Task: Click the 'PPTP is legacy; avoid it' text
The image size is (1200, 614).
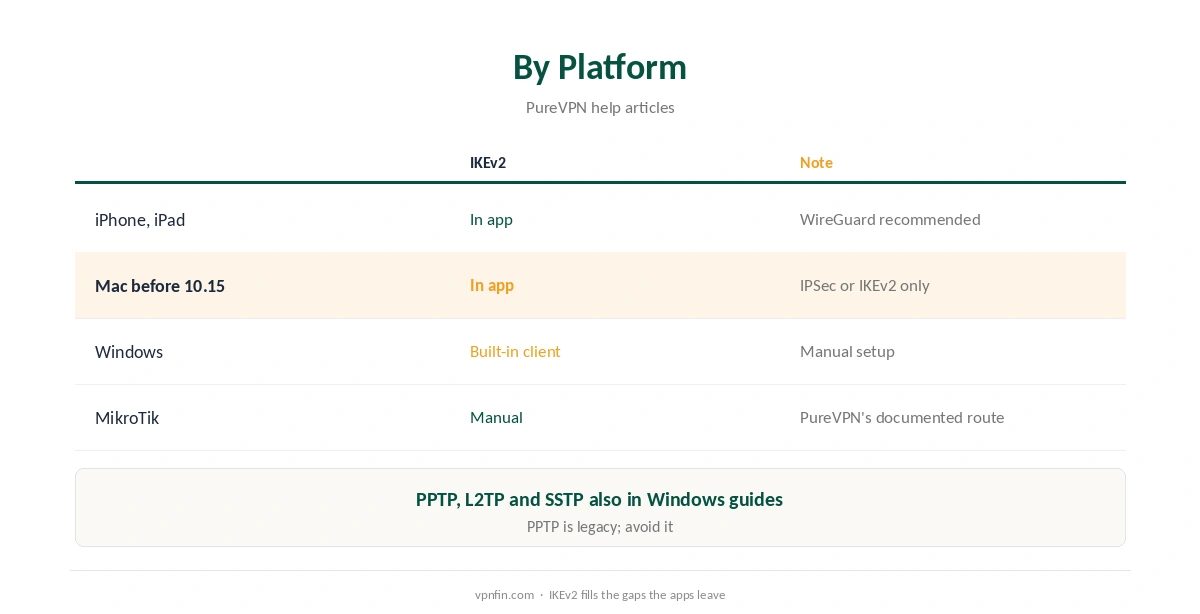Action: pyautogui.click(x=600, y=526)
